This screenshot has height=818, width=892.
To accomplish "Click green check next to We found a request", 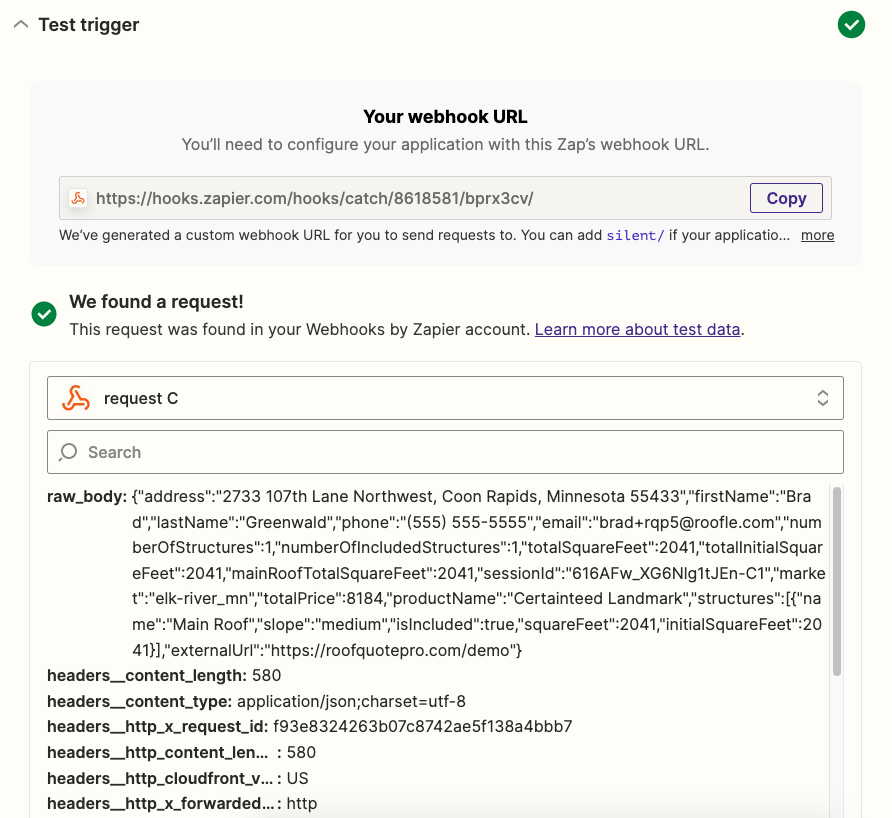I will 44,314.
